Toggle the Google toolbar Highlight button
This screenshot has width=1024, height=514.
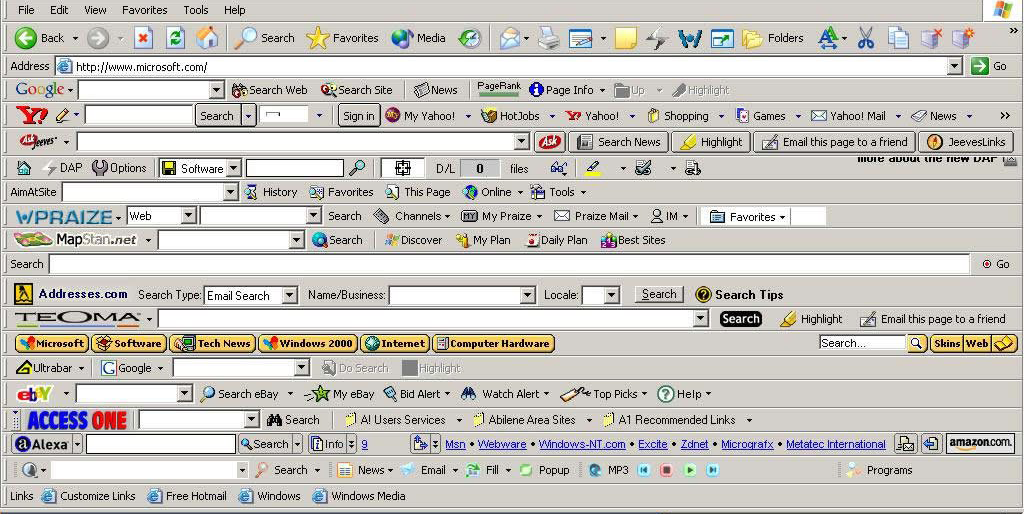click(x=701, y=90)
